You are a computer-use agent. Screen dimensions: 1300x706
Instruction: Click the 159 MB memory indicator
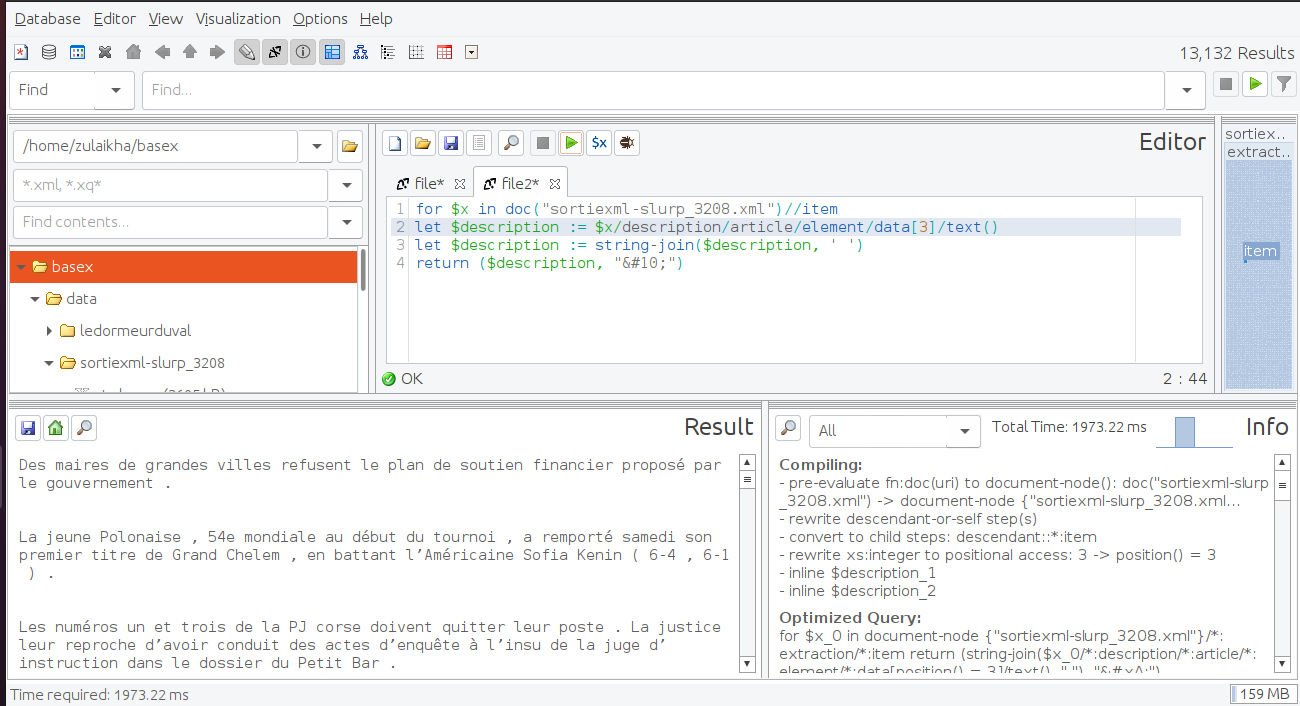(1262, 694)
